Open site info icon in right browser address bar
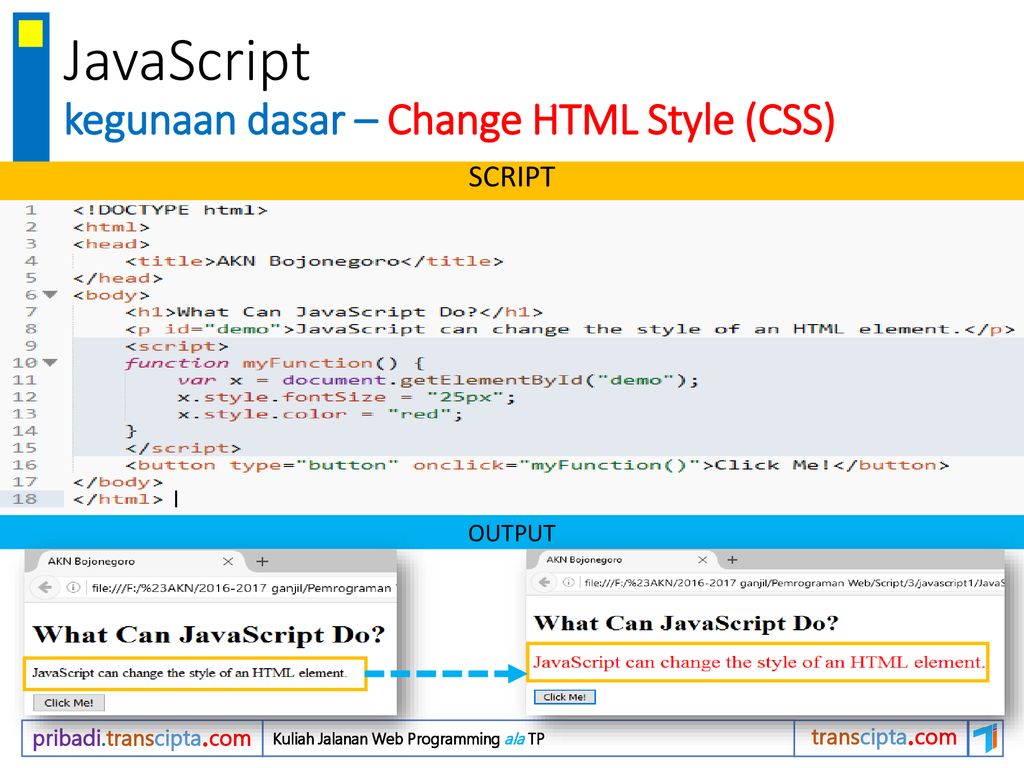1024x768 pixels. [569, 582]
